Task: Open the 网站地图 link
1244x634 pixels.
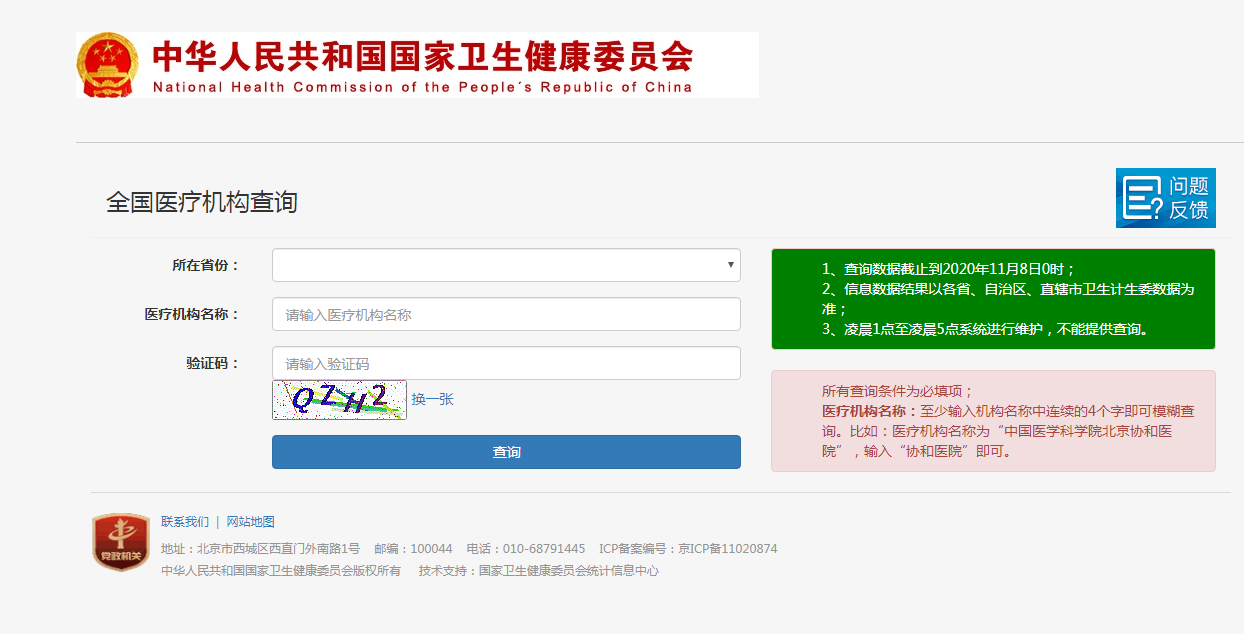Action: point(250,522)
